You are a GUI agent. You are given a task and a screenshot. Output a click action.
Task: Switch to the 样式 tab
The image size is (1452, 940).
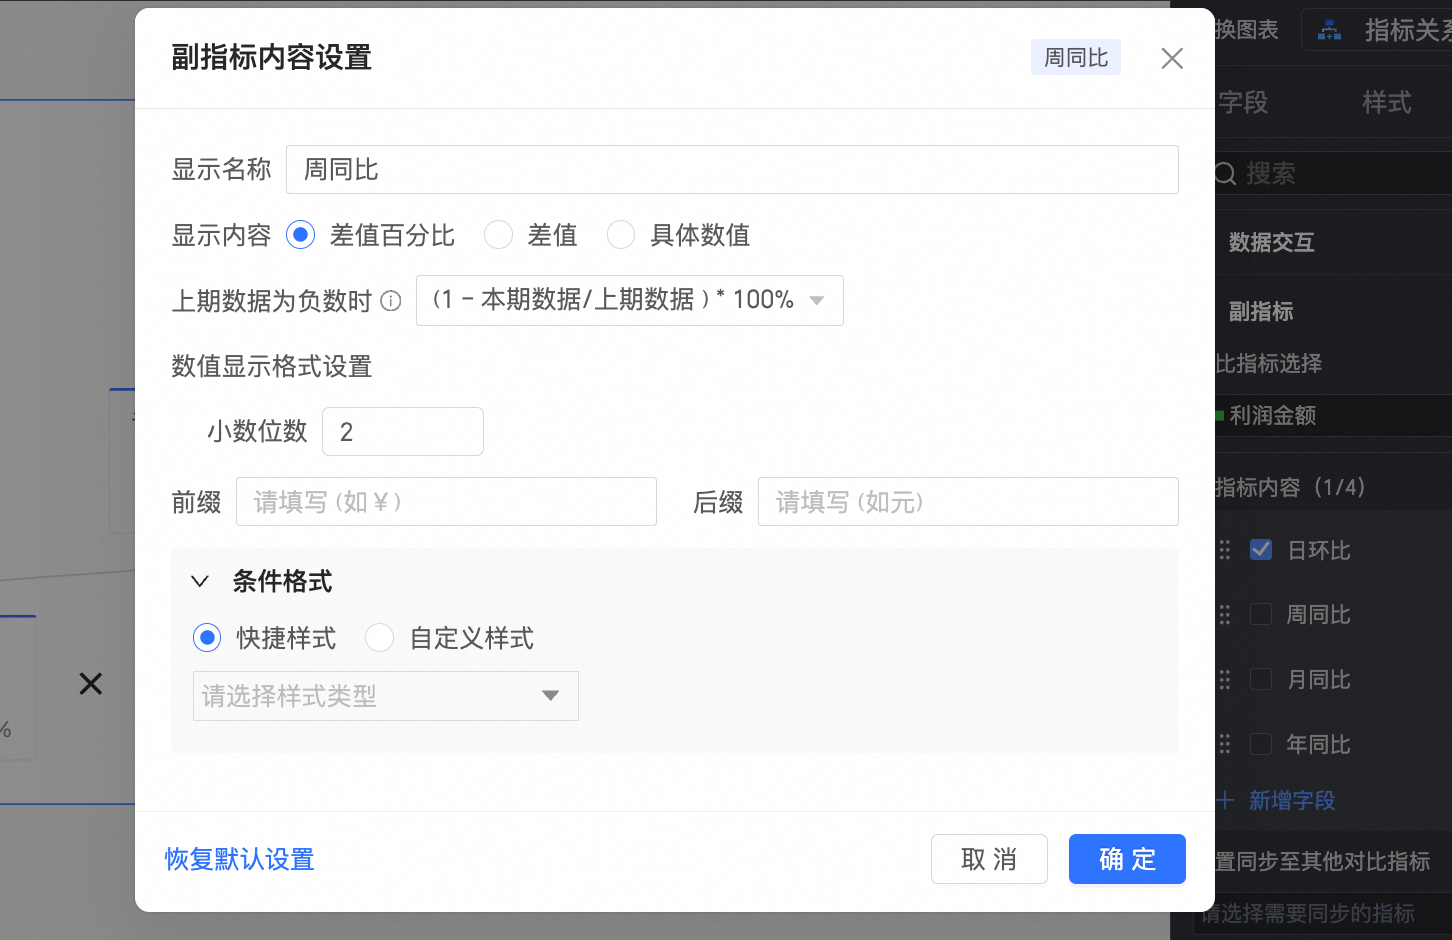click(x=1386, y=102)
